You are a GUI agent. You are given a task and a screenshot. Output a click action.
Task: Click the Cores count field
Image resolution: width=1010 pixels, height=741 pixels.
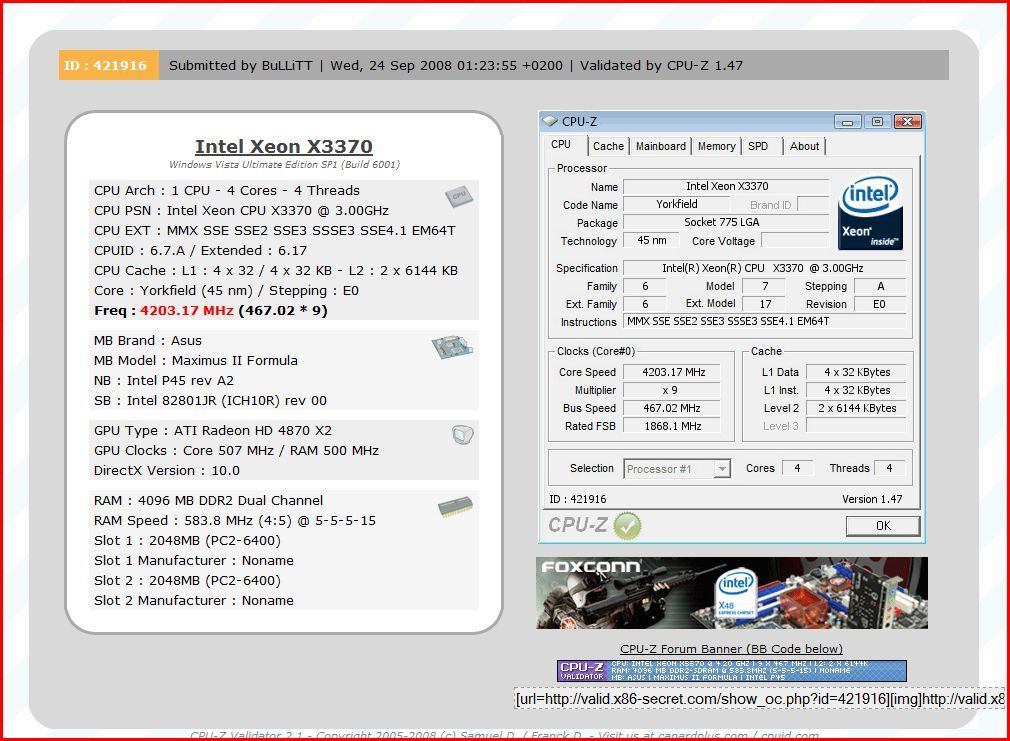(x=797, y=468)
